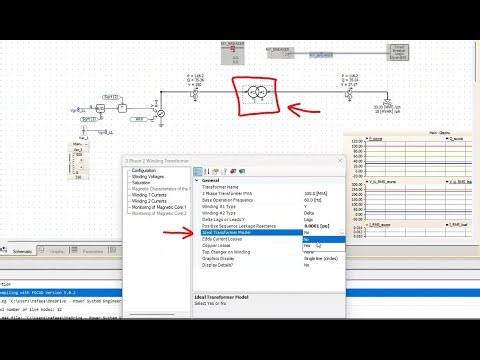Click the Delta Lags or Leads Y value
This screenshot has height=360, width=480.
308,220
